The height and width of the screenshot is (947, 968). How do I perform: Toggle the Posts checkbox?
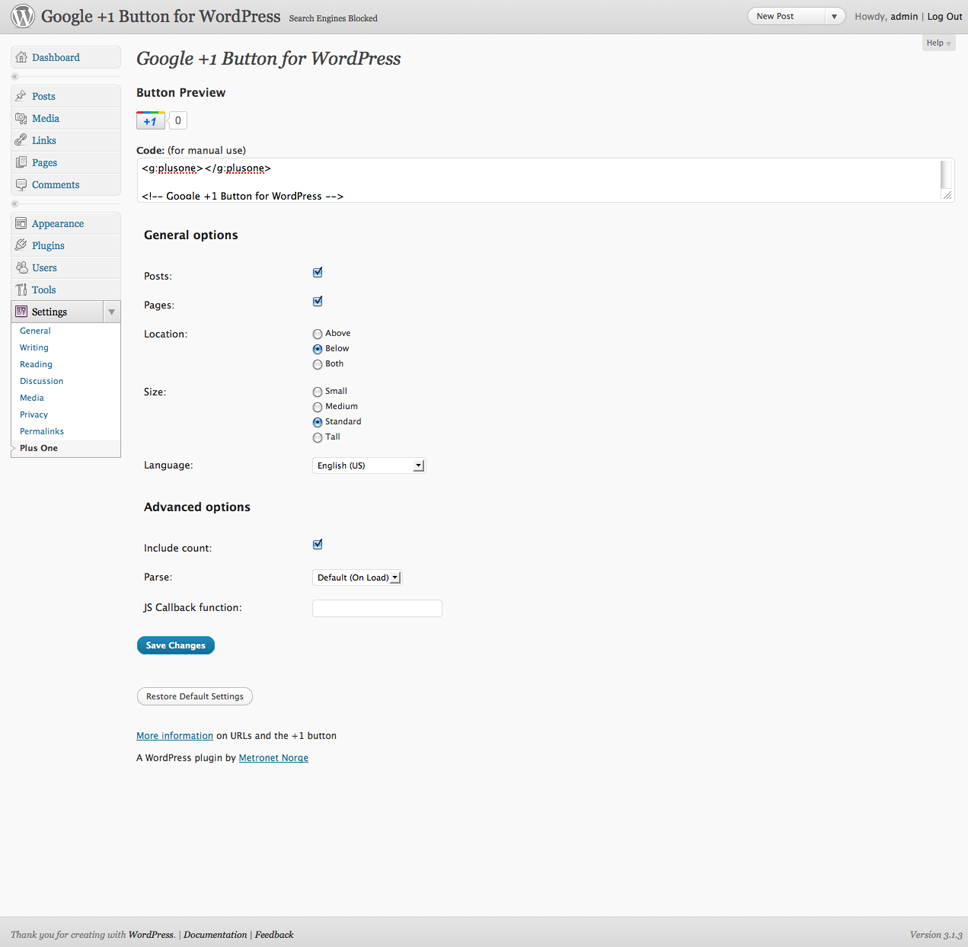pos(317,272)
